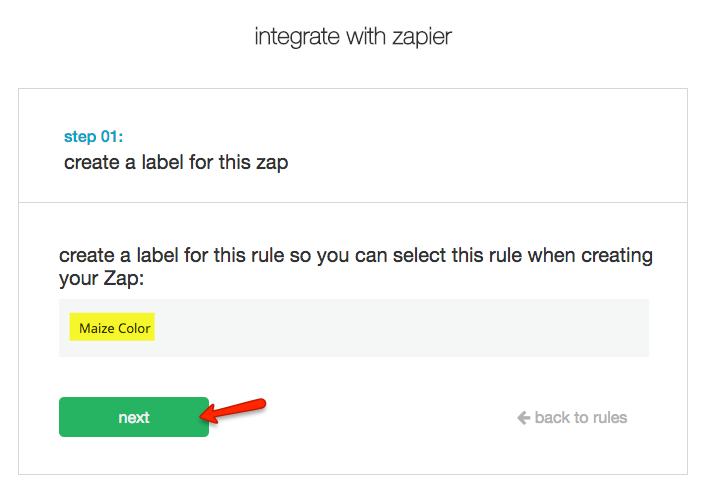Click the blue step 01 label
The width and height of the screenshot is (706, 494).
(x=93, y=136)
